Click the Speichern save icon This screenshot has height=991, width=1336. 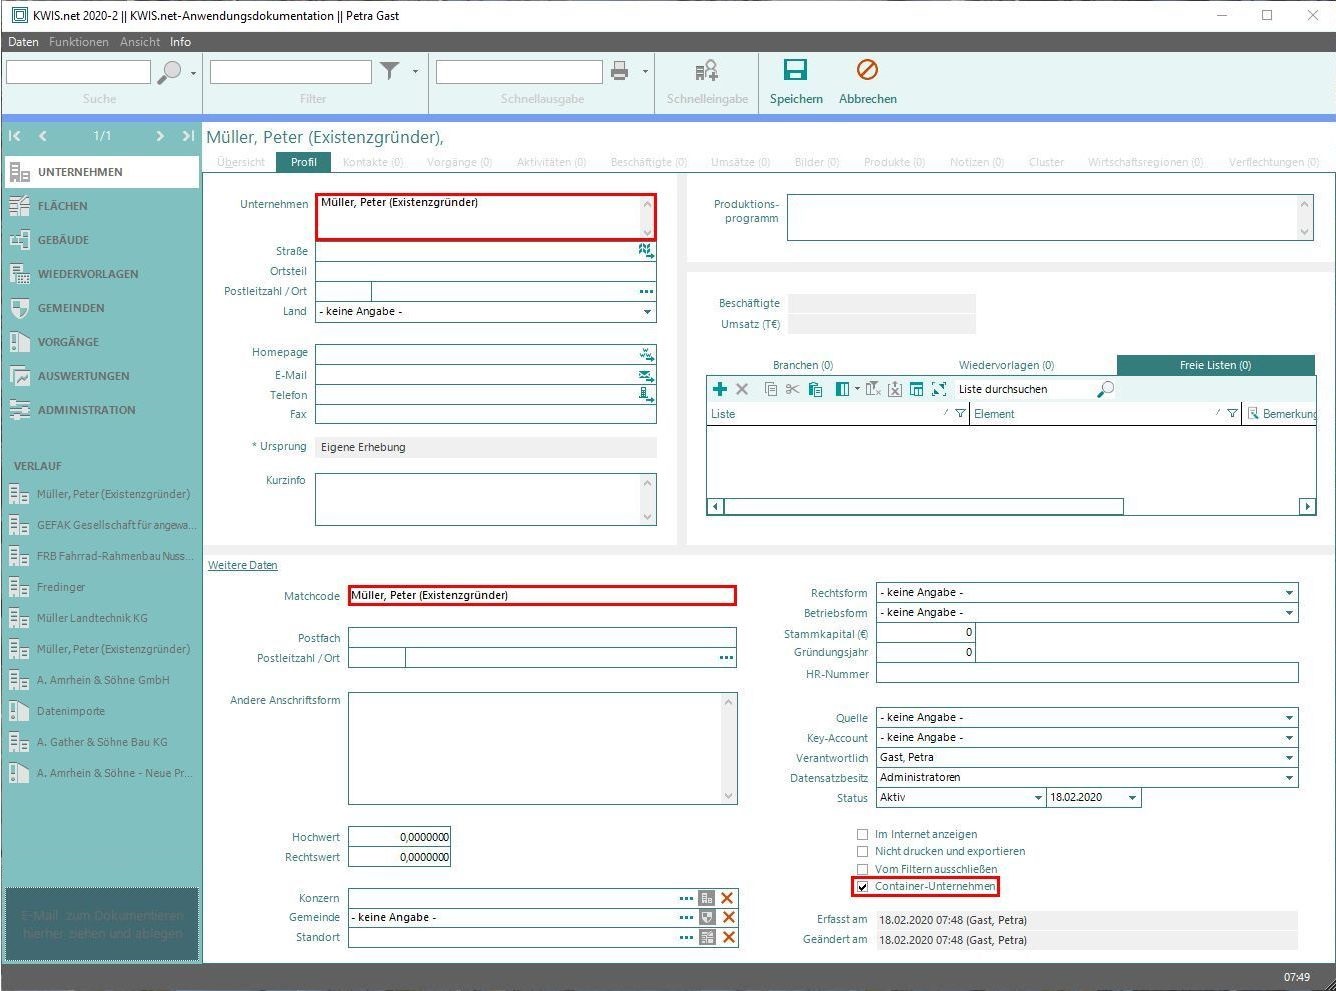[795, 70]
